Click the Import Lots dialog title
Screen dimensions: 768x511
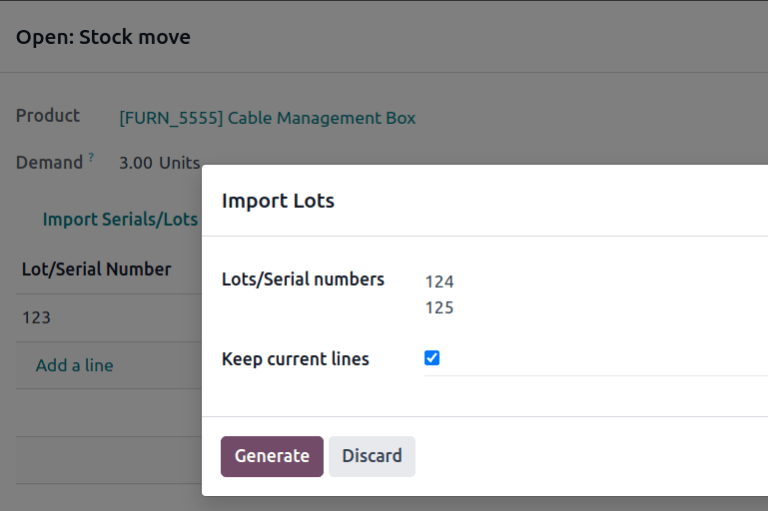278,200
